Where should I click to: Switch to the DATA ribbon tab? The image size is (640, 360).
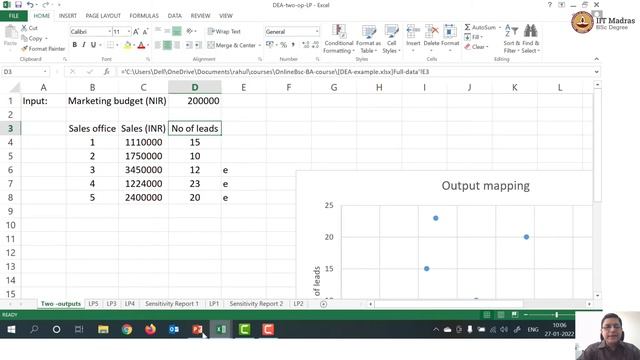click(x=175, y=16)
